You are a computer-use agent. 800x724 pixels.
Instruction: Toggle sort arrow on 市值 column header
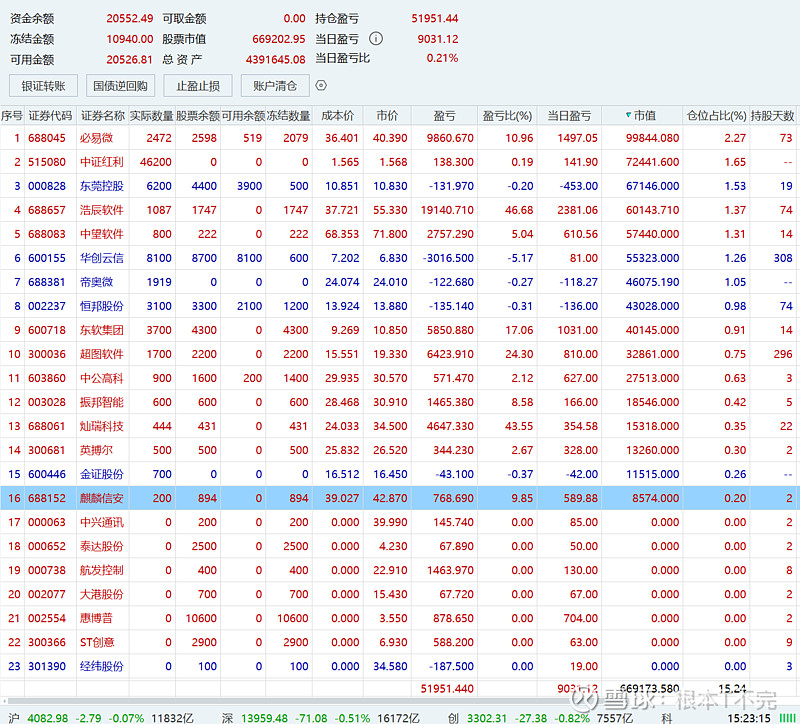[629, 115]
